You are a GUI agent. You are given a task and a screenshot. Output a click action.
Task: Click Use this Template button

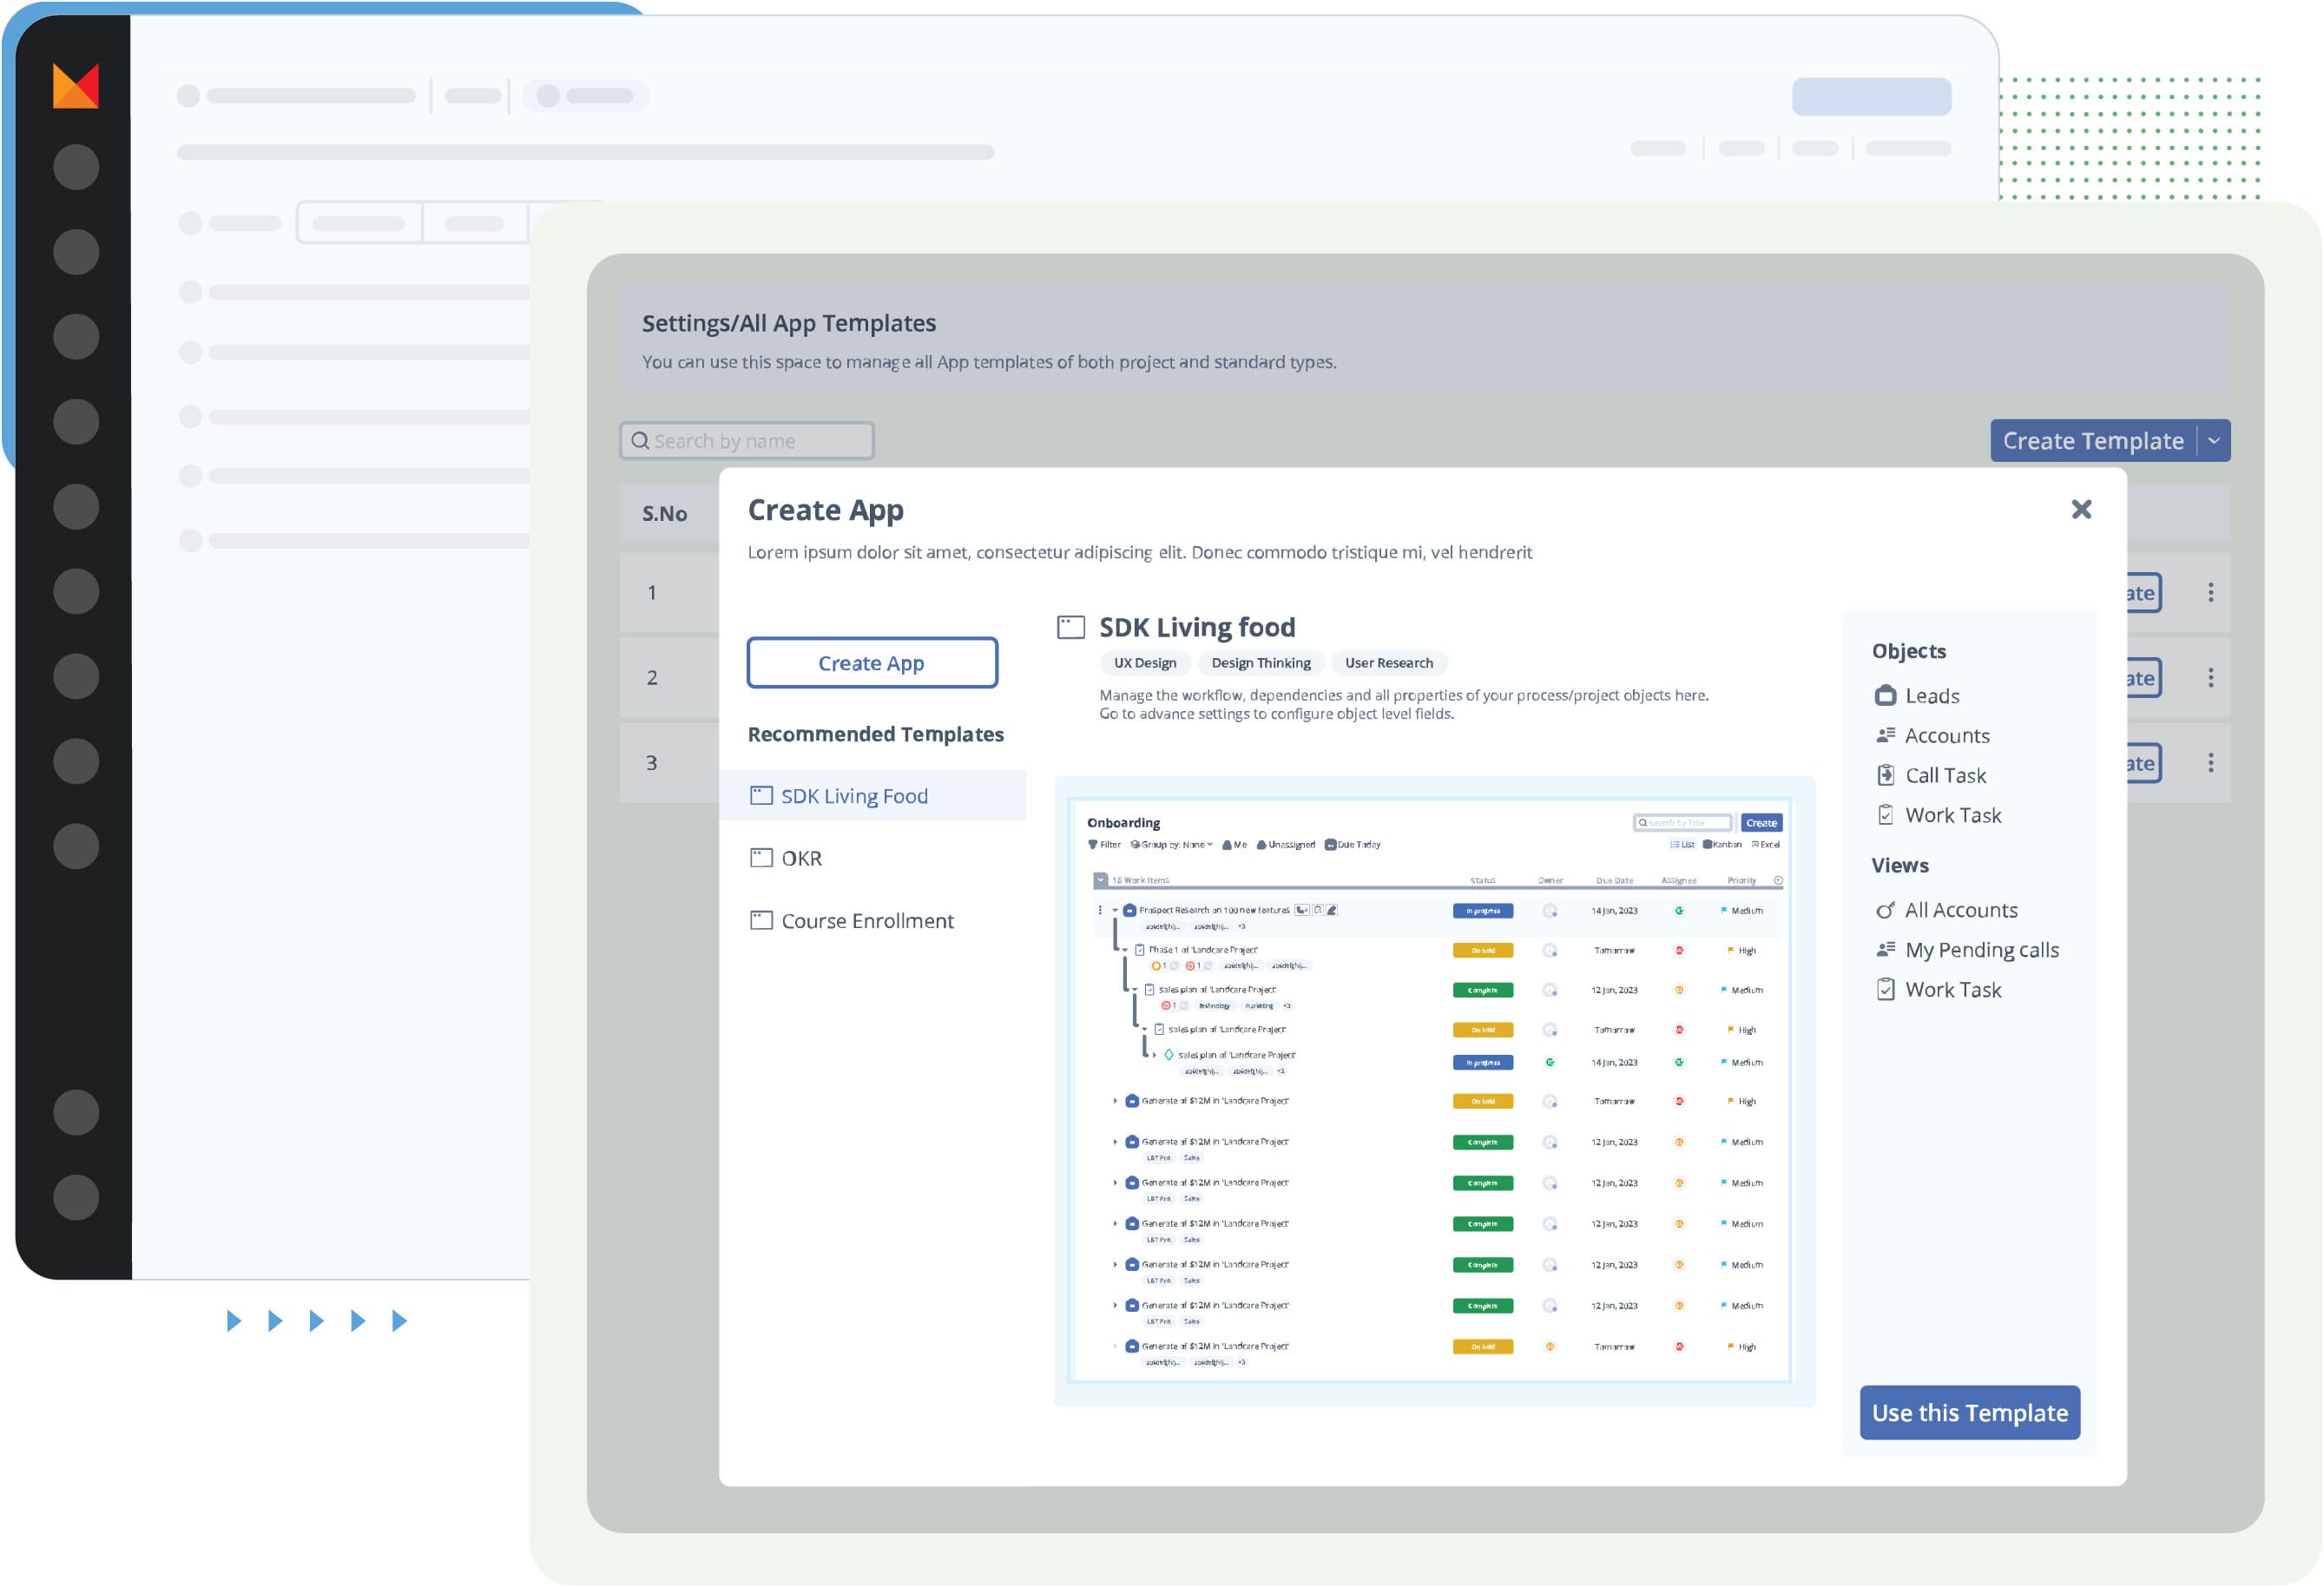pos(1969,1413)
